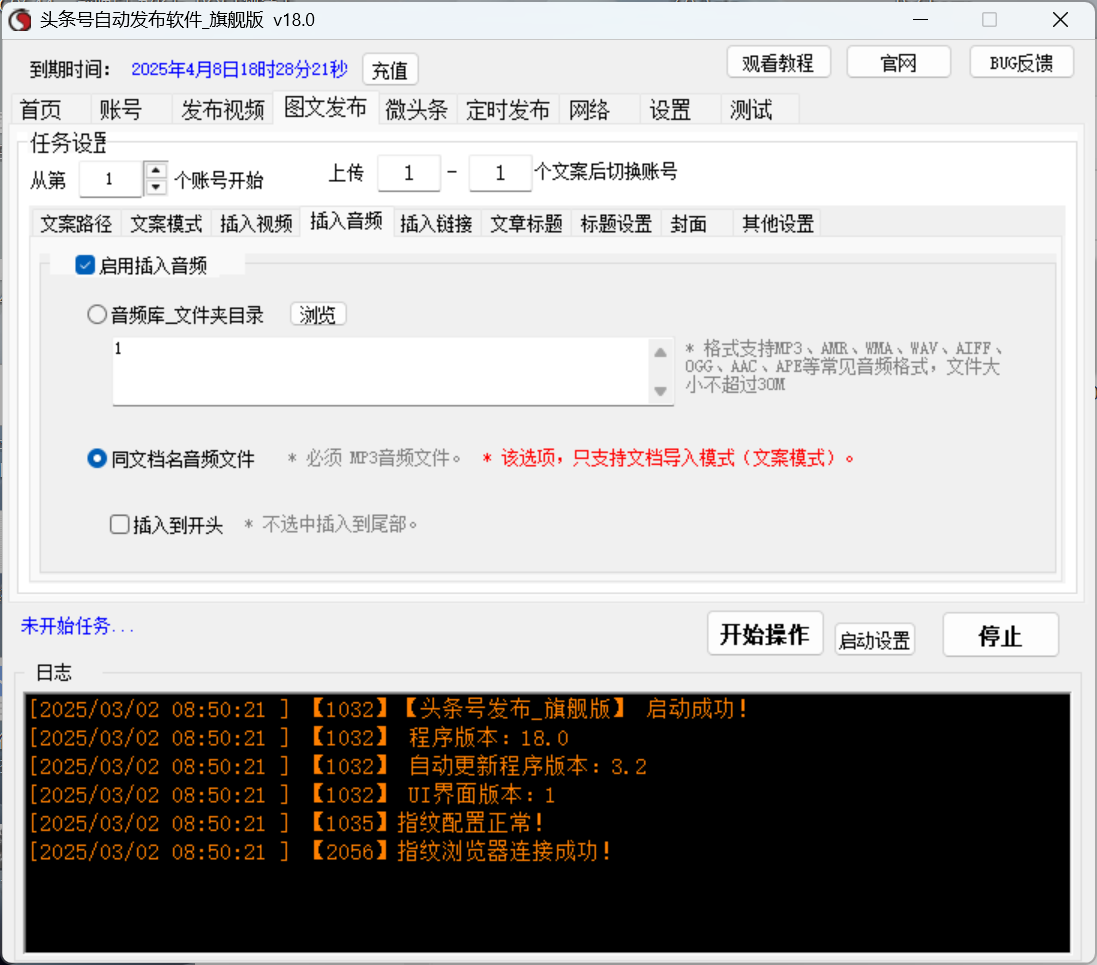Select the 图文发布 tab
The width and height of the screenshot is (1097, 965).
(325, 108)
